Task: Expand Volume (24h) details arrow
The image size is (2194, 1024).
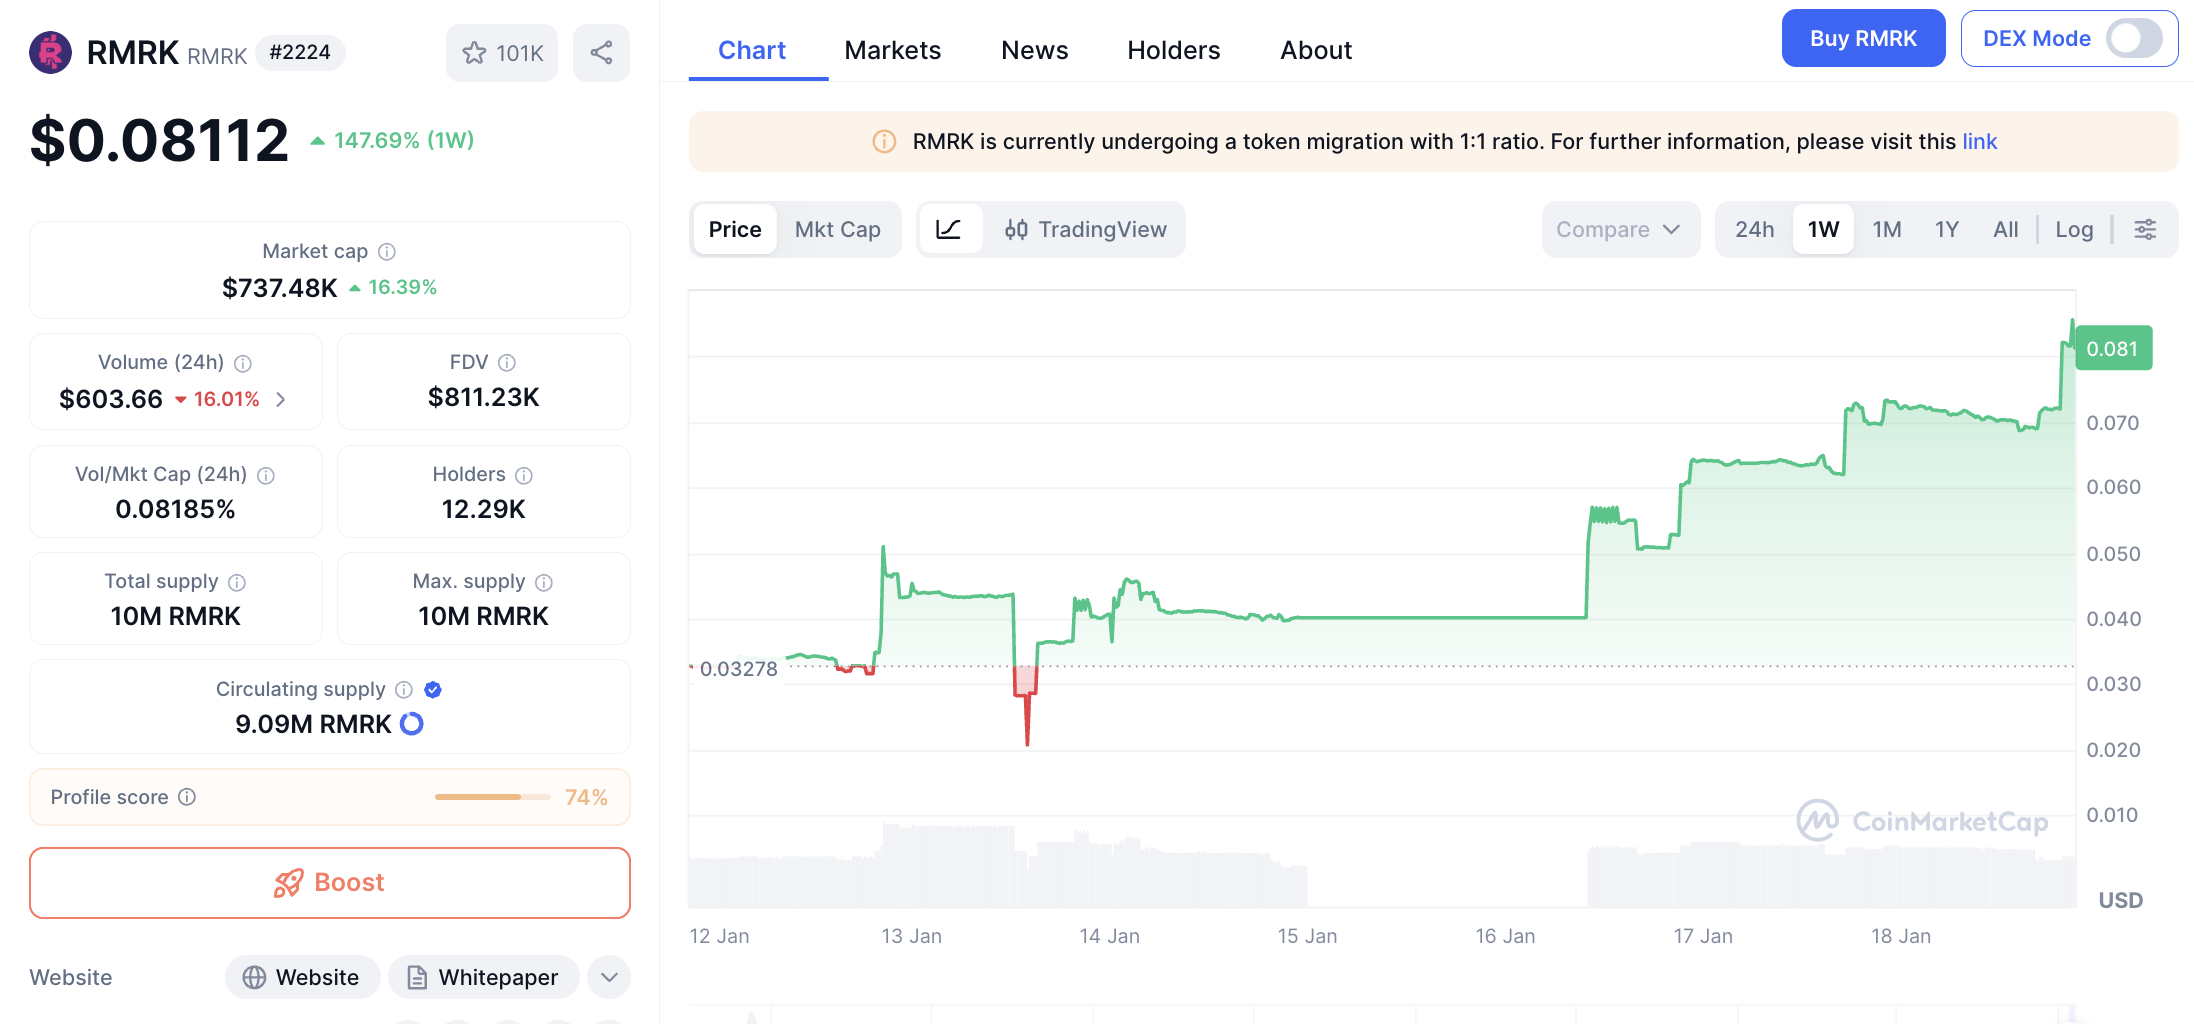Action: [281, 400]
